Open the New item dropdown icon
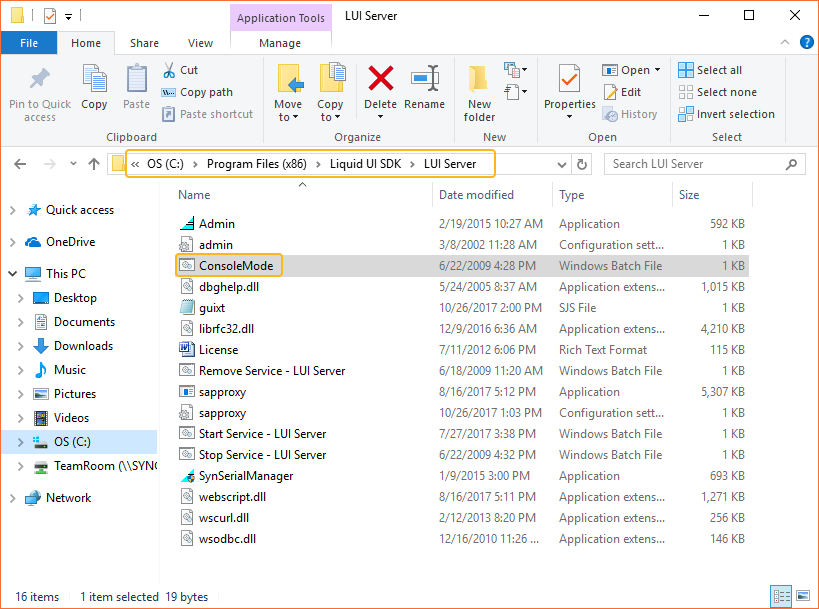The image size is (819, 609). tap(515, 69)
